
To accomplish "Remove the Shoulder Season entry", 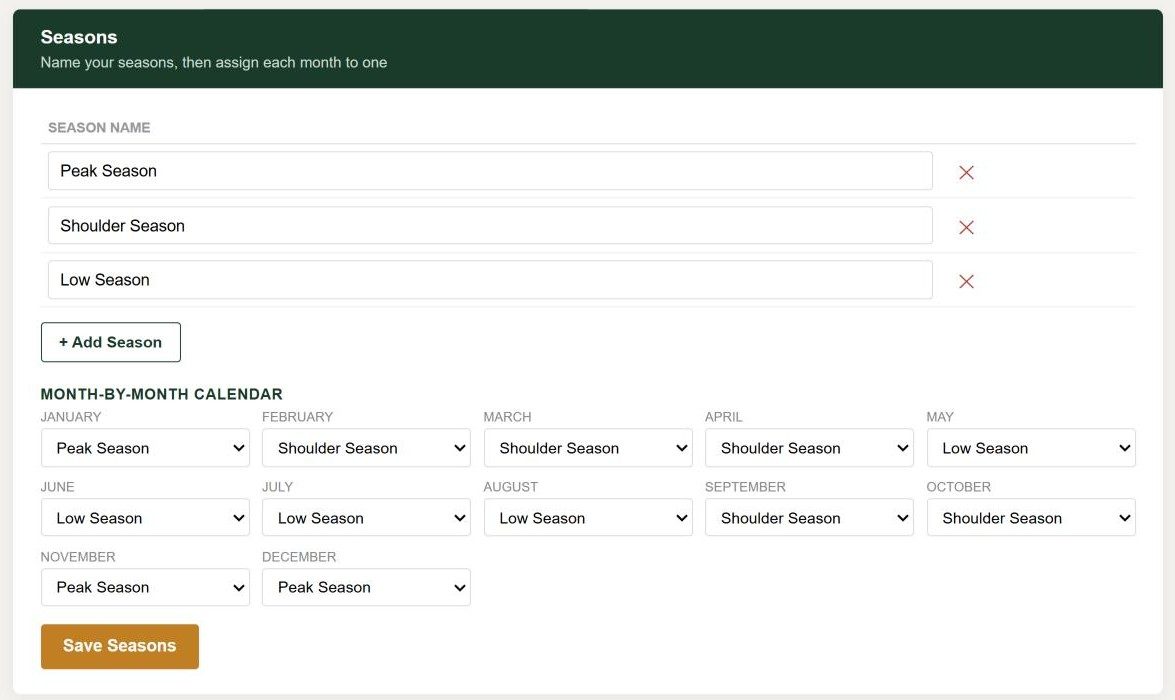I will coord(966,227).
